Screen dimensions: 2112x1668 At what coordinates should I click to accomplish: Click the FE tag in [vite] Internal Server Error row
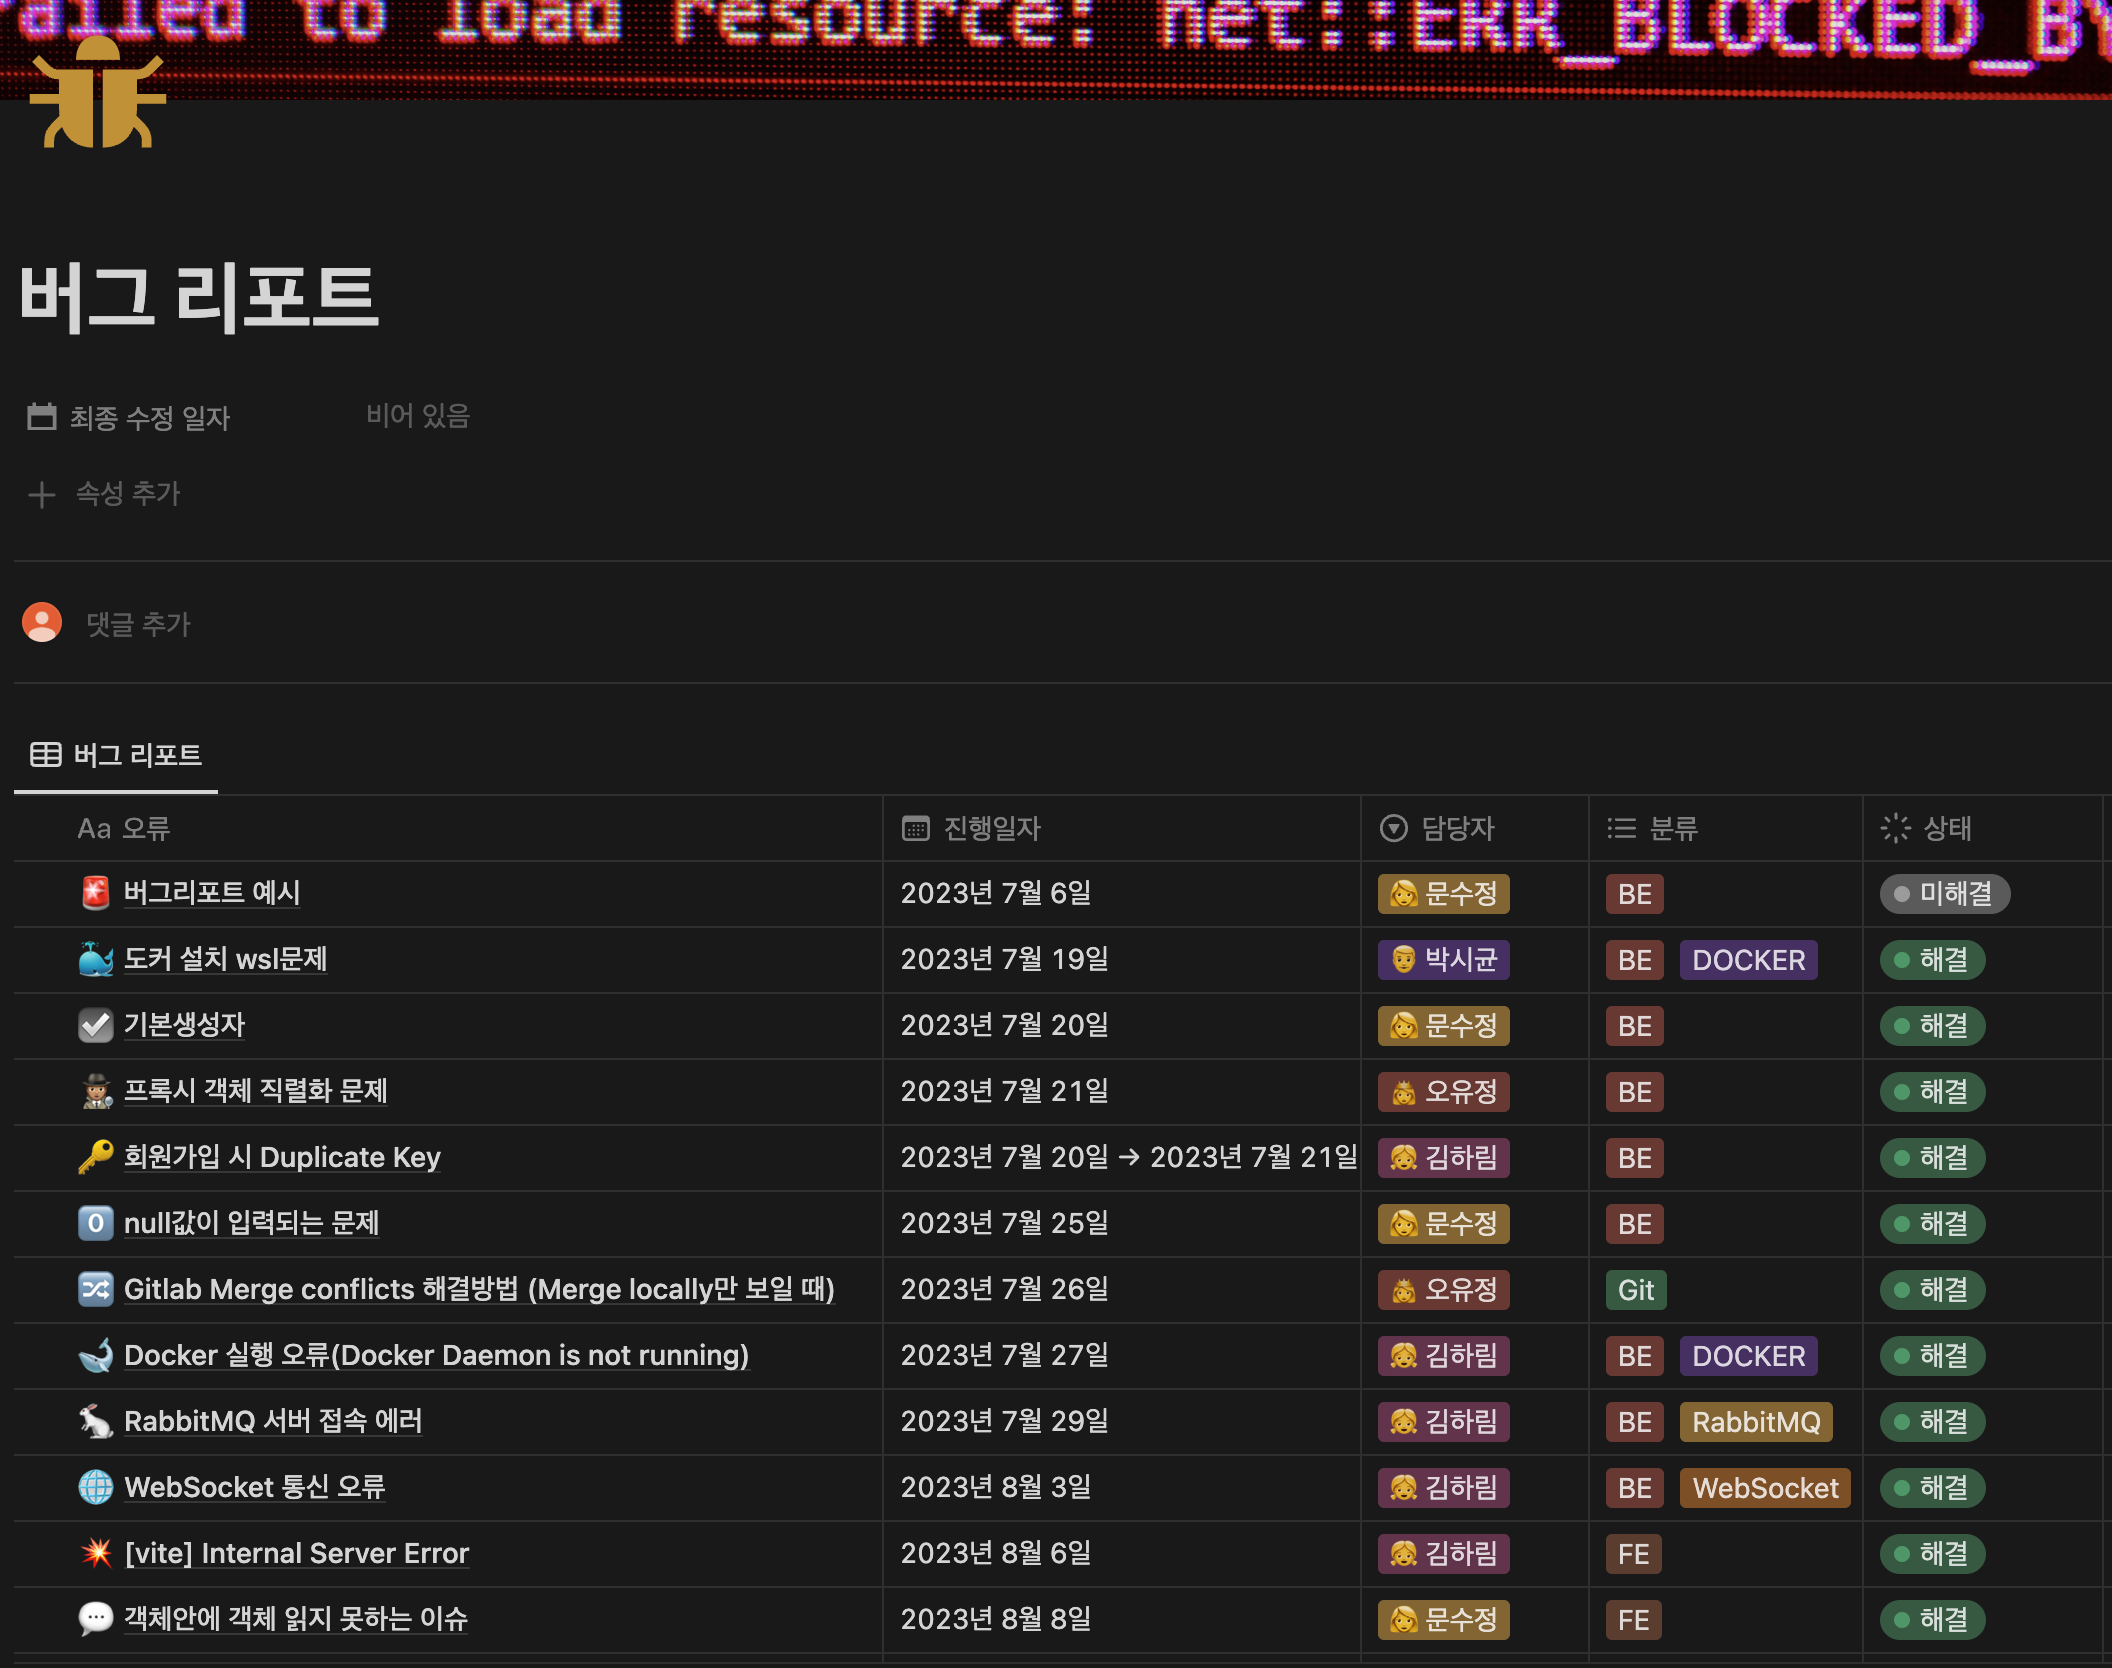[x=1634, y=1554]
